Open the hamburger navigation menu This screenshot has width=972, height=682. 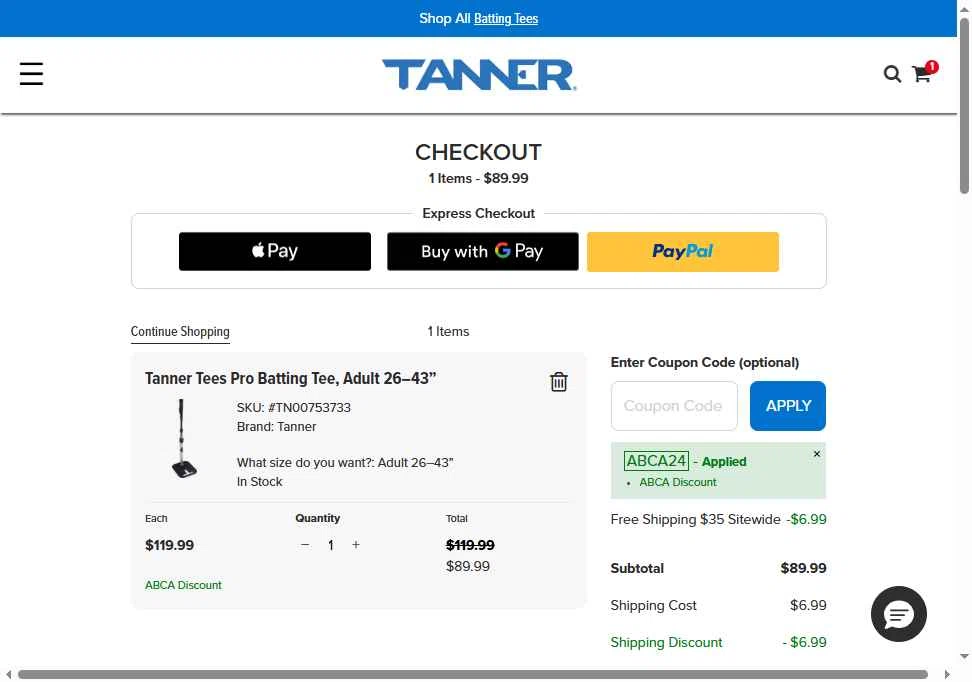pyautogui.click(x=31, y=74)
